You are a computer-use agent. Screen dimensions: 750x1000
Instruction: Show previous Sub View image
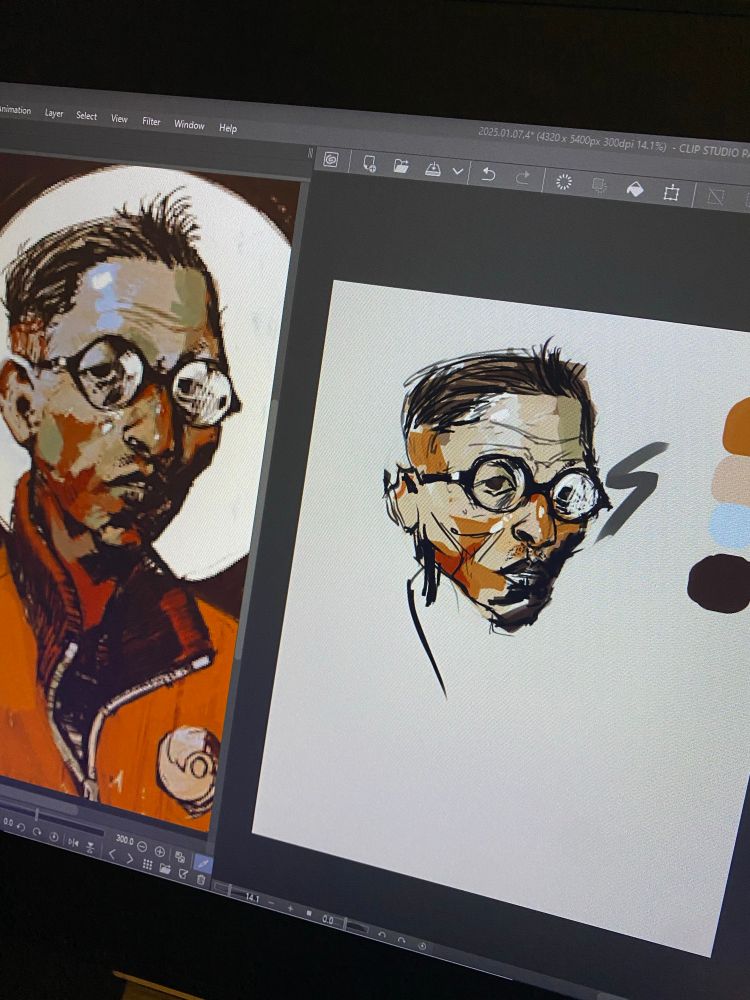(x=112, y=855)
